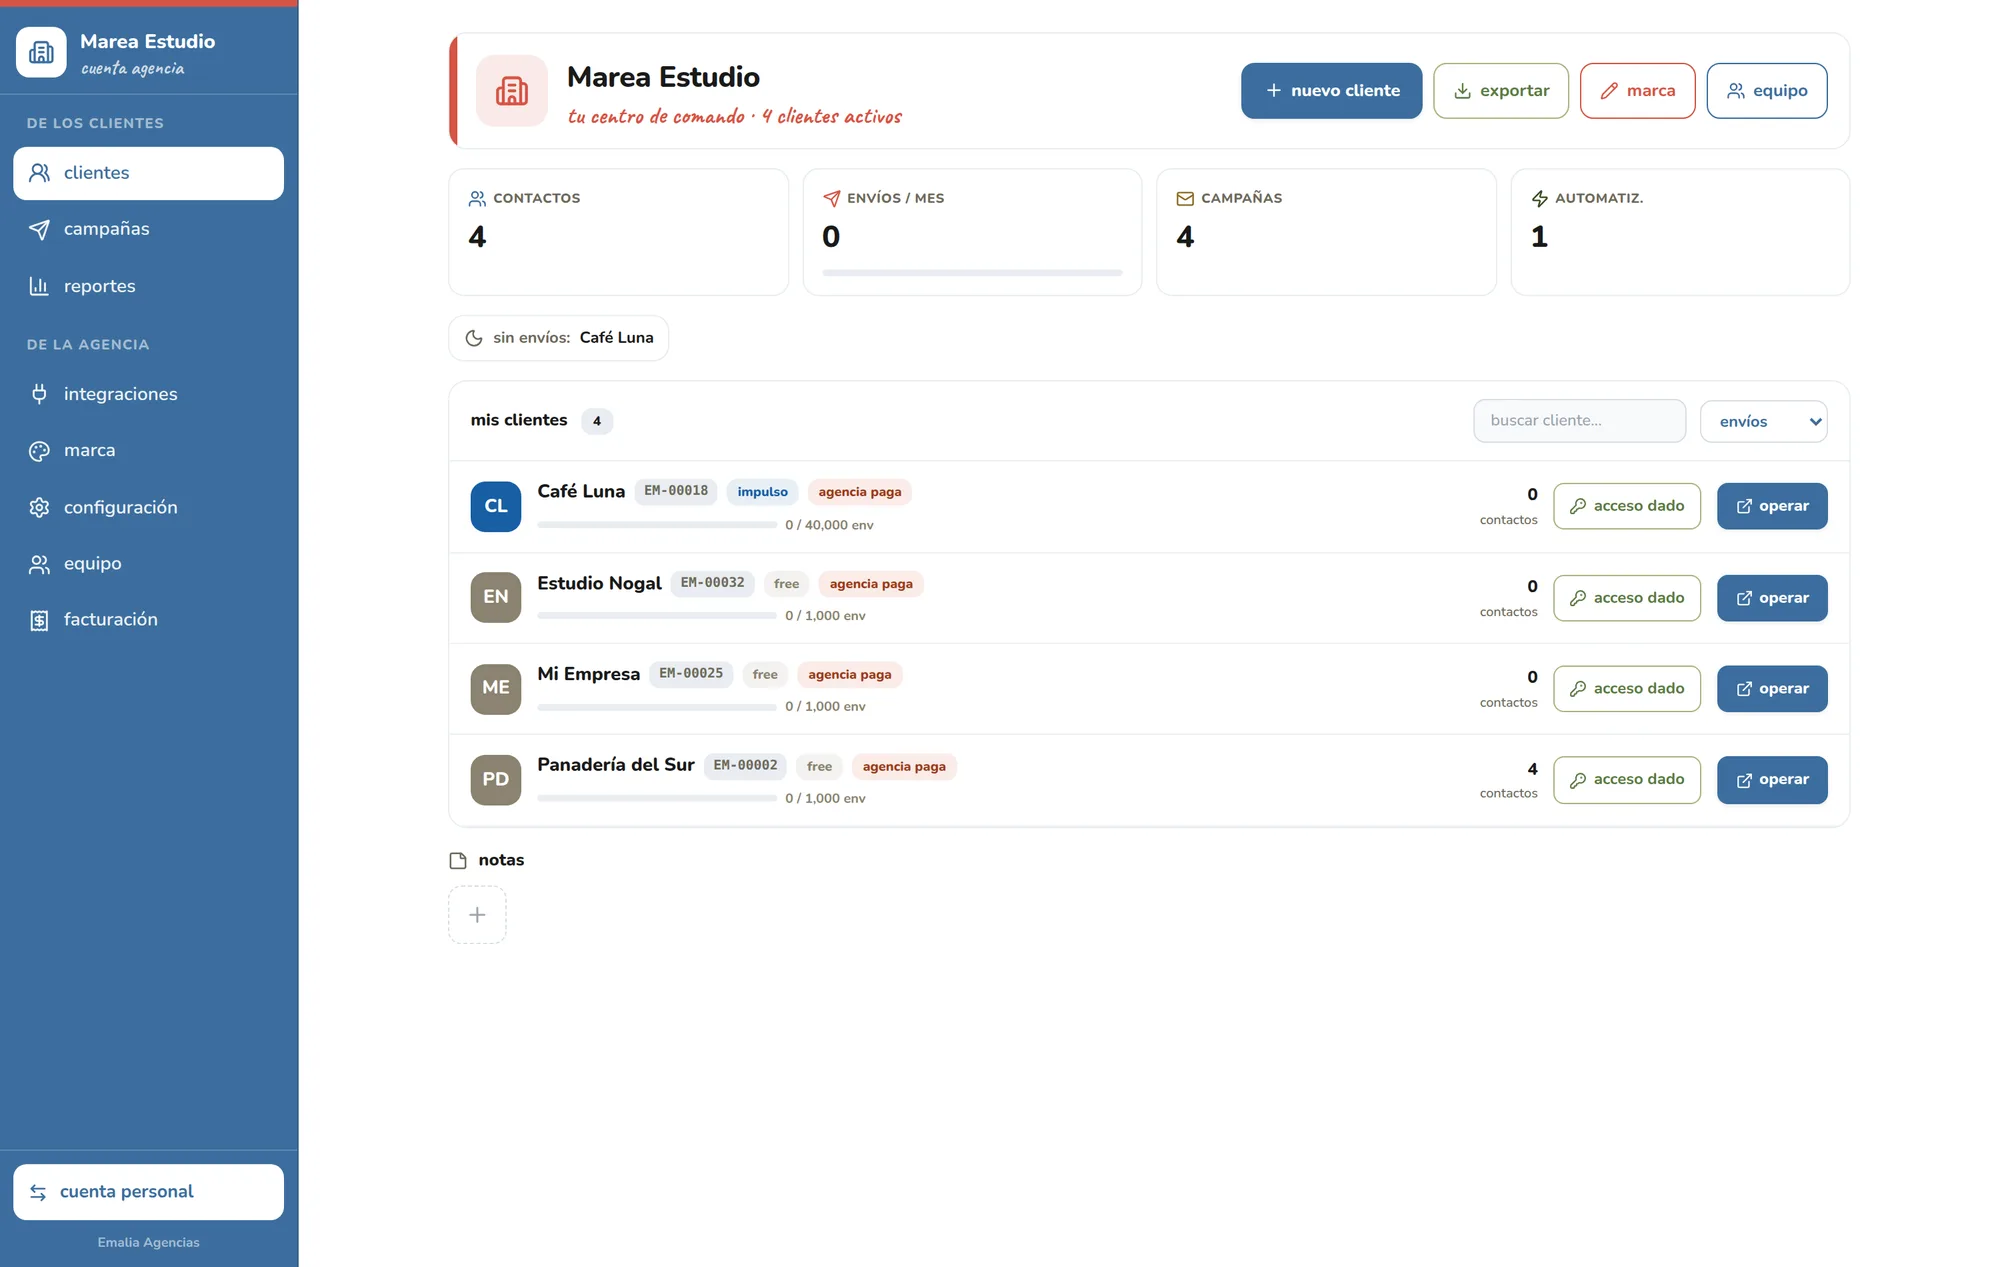Click Estudio Nogal's free plan badge
Viewport: 2000px width, 1267px height.
coord(787,584)
